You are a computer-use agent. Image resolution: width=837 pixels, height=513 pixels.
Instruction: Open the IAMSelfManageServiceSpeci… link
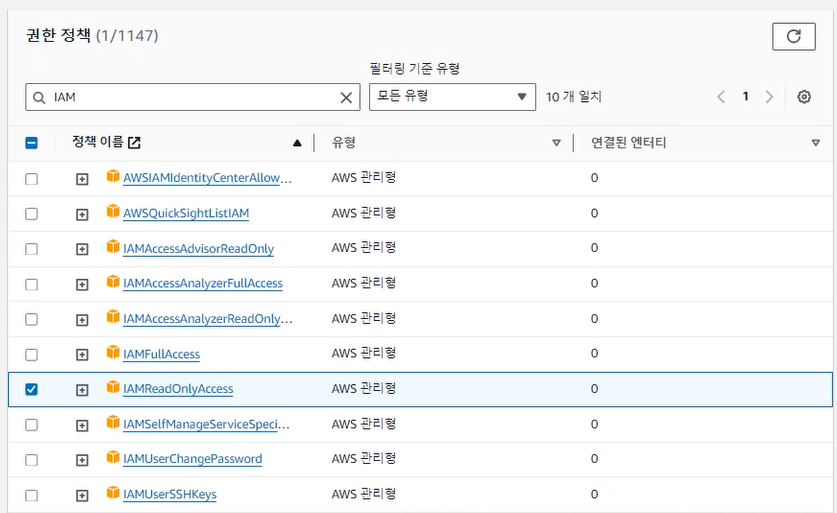[206, 424]
